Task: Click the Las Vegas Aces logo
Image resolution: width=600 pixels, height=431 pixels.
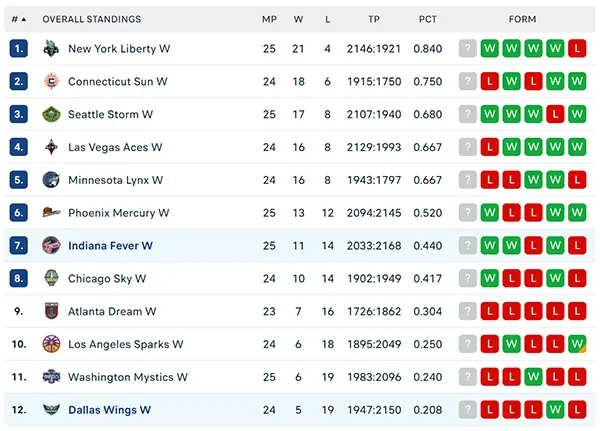Action: coord(51,147)
